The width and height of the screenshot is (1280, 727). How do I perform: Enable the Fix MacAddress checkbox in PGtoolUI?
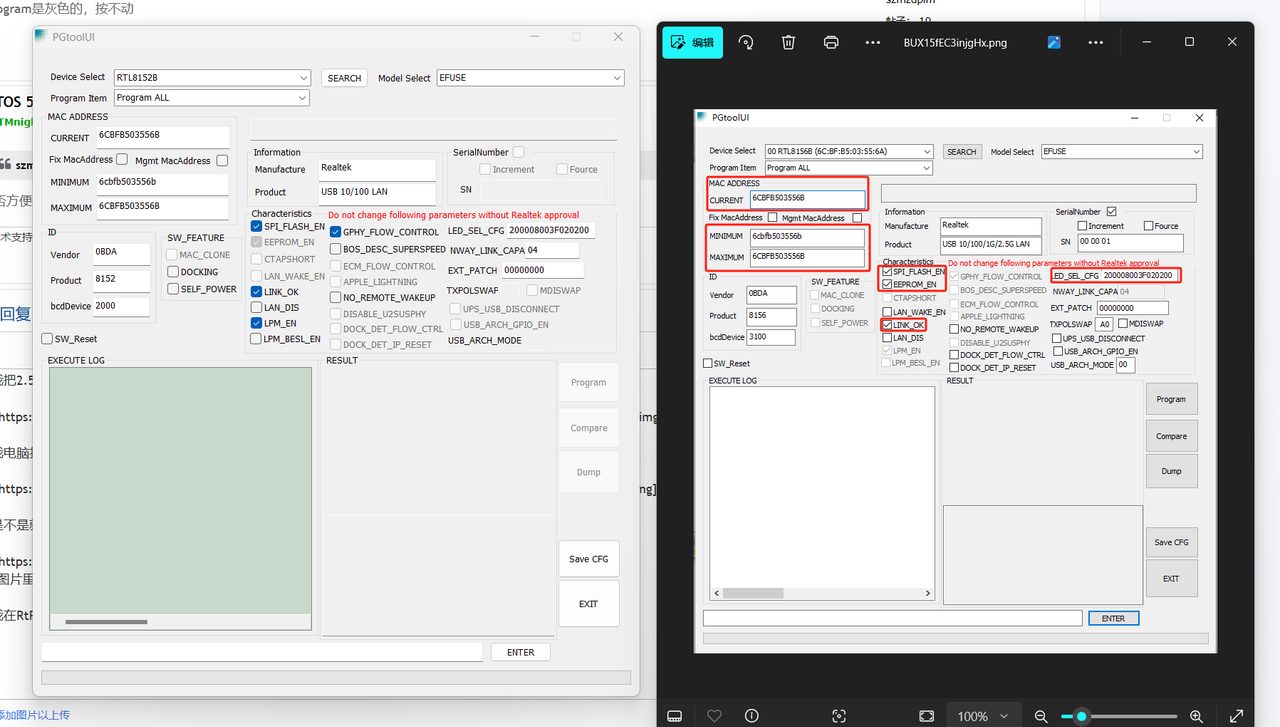pyautogui.click(x=122, y=159)
